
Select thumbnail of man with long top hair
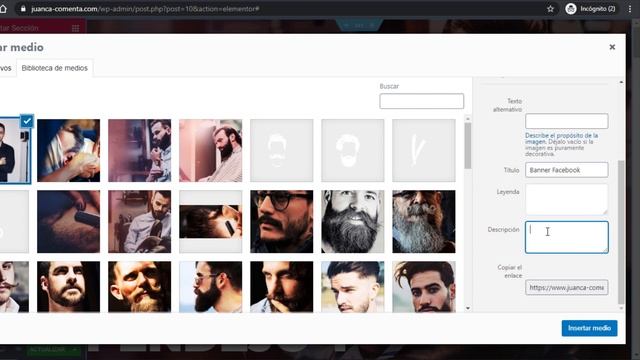[x=424, y=287]
